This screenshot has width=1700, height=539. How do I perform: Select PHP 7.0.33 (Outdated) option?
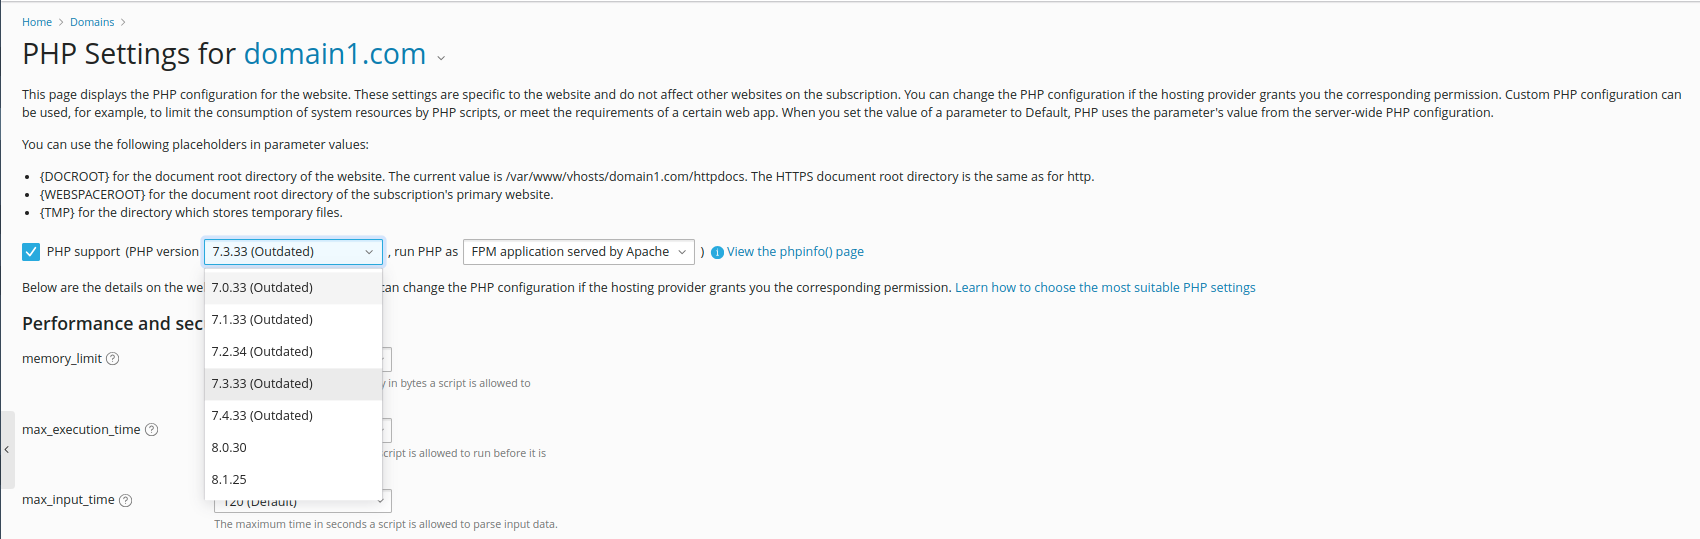[262, 288]
